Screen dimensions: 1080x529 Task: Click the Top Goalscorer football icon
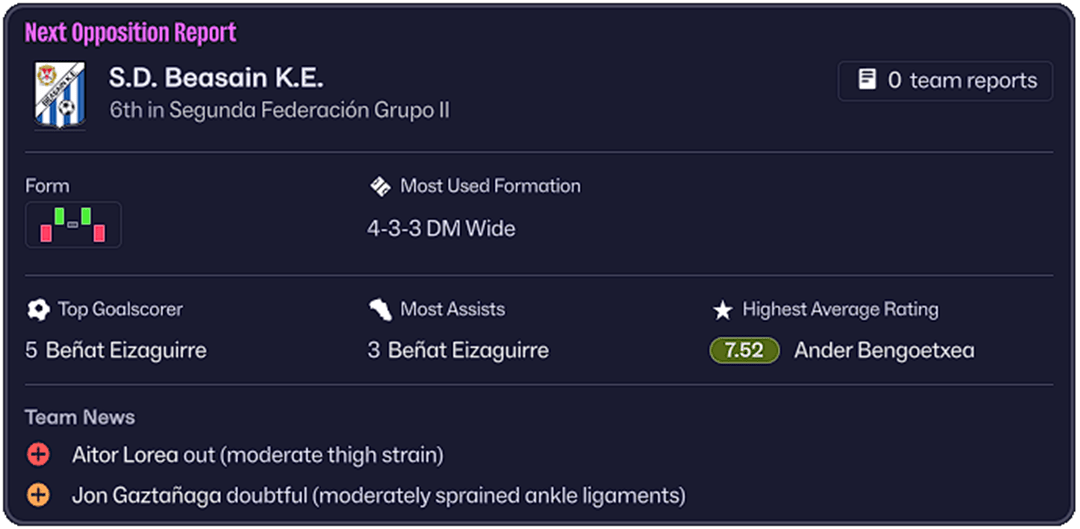click(38, 310)
